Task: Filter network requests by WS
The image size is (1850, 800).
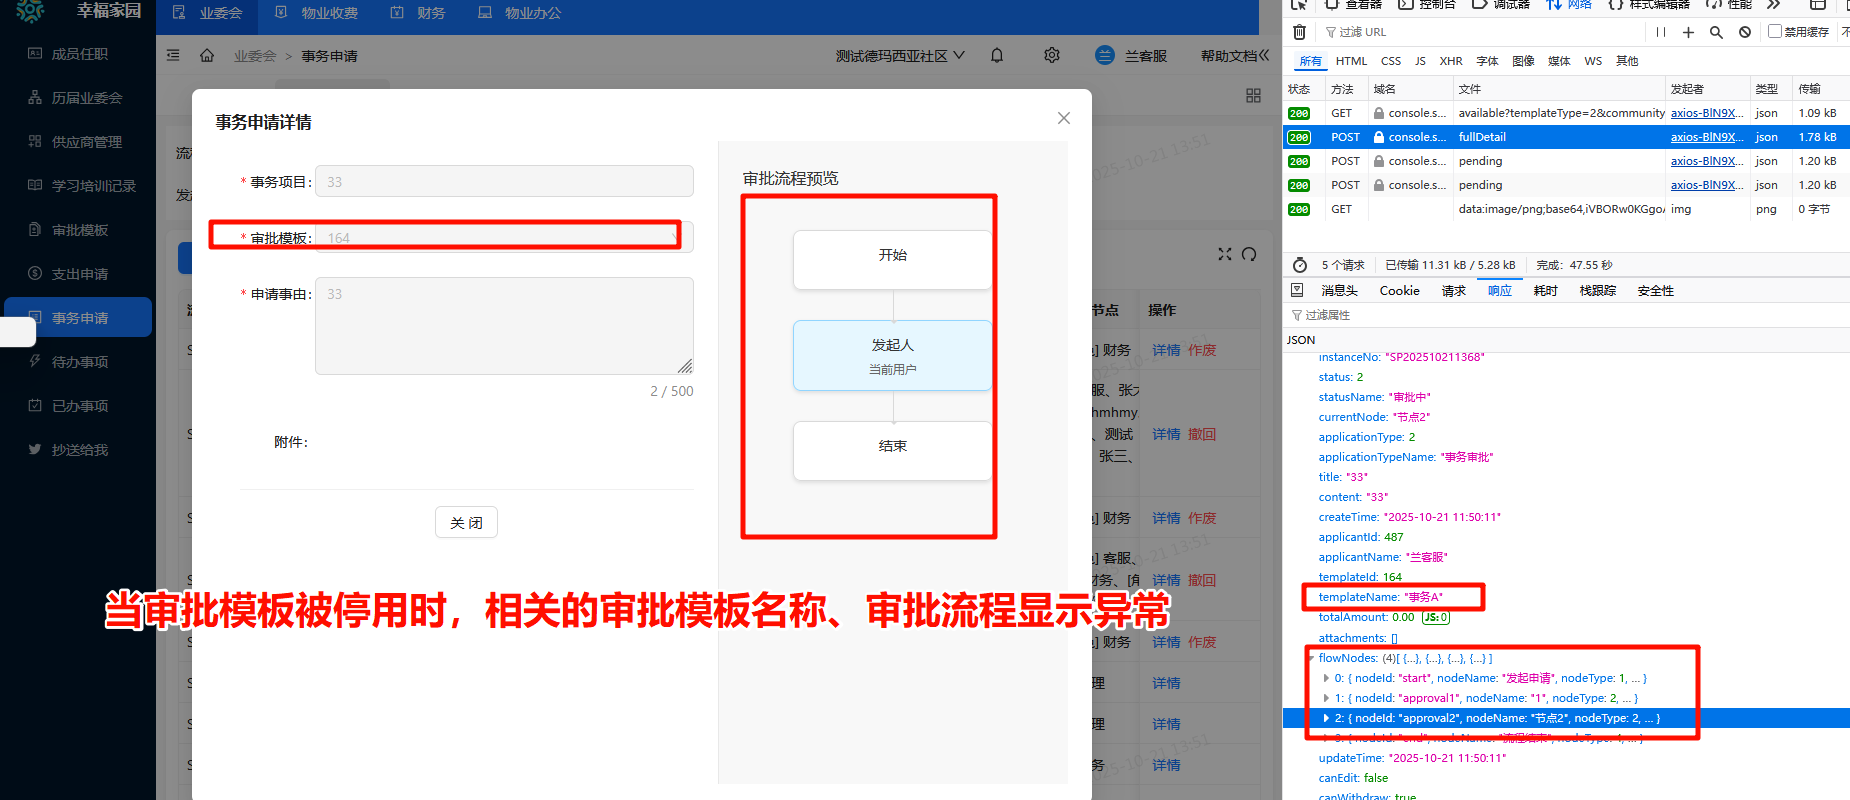Action: click(1593, 61)
